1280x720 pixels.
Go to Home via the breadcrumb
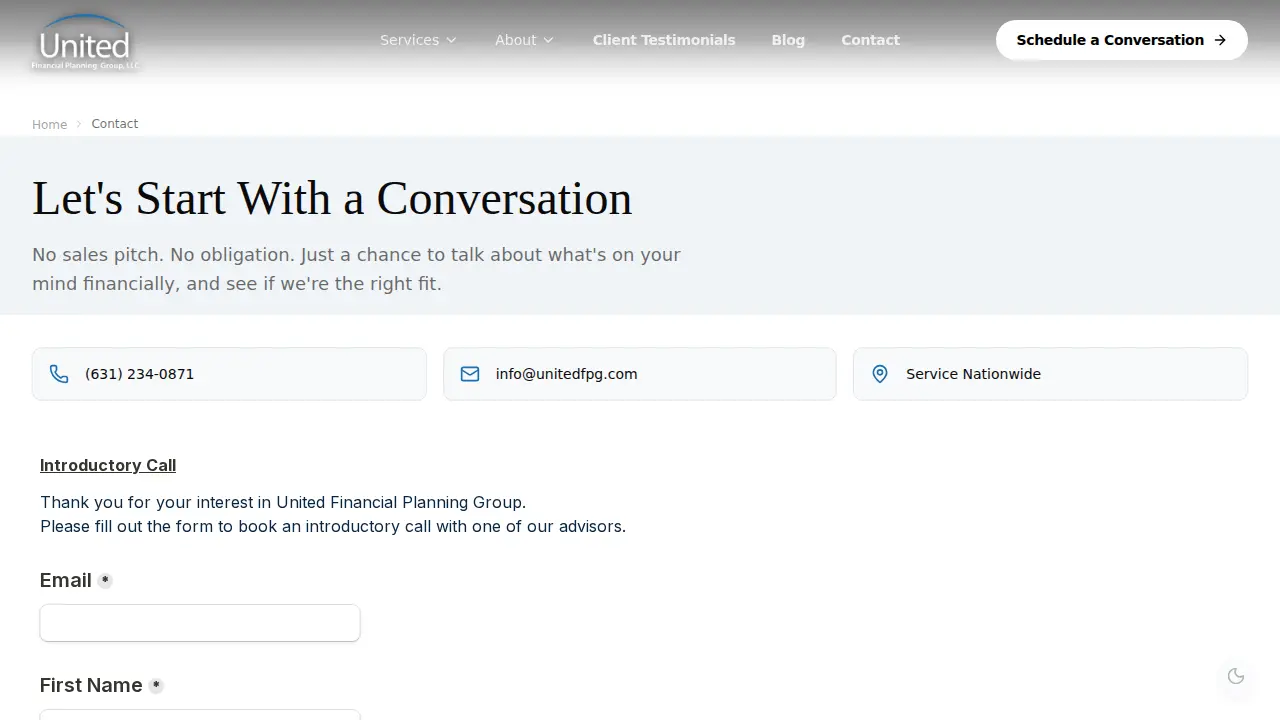click(x=49, y=124)
